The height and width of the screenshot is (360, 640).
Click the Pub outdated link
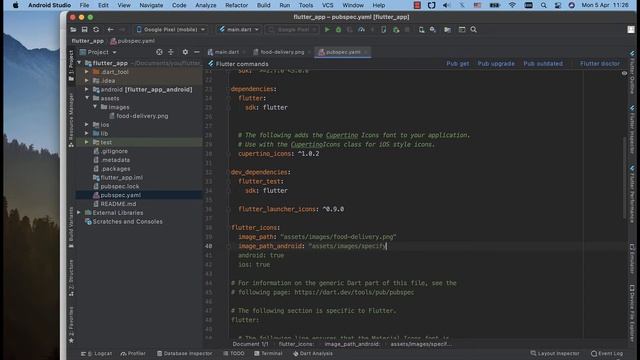coord(543,64)
